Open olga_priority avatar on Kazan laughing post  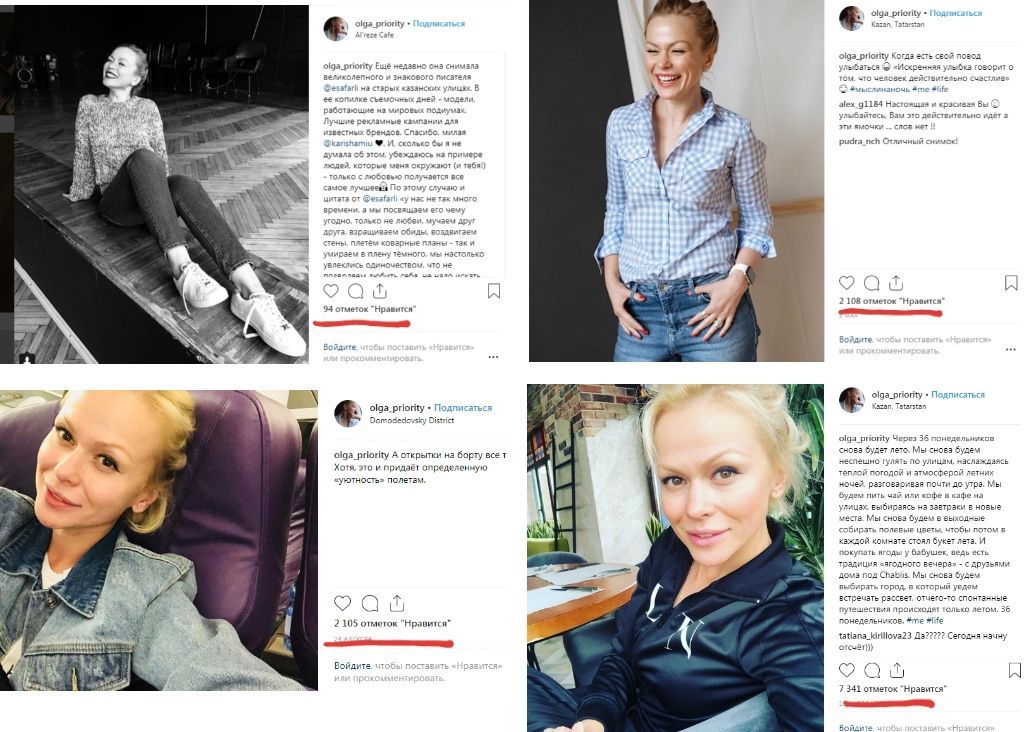coord(851,18)
